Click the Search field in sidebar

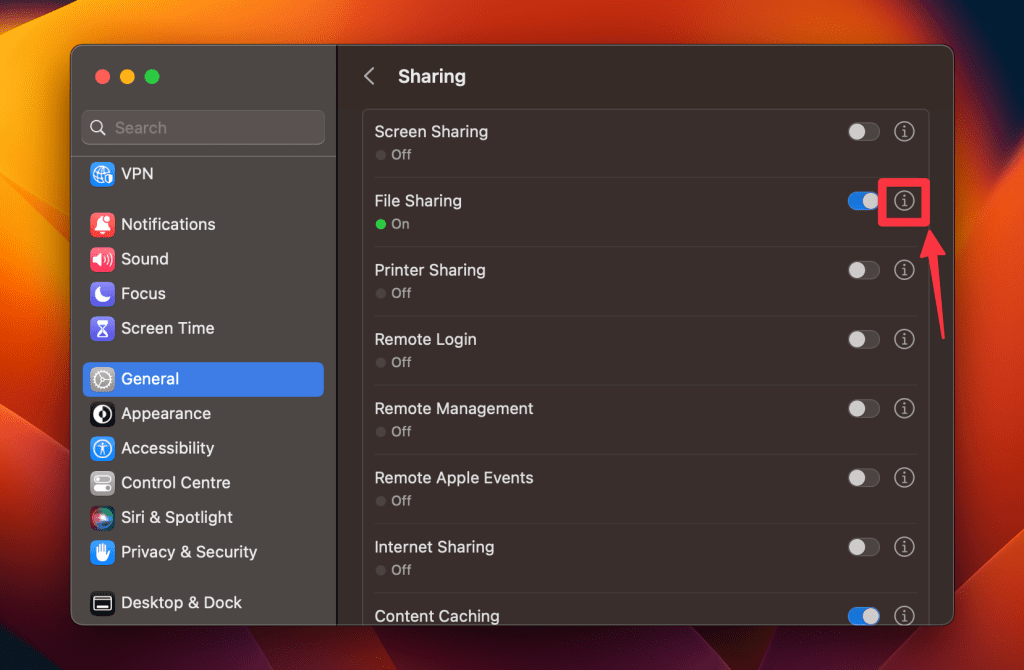pyautogui.click(x=203, y=128)
